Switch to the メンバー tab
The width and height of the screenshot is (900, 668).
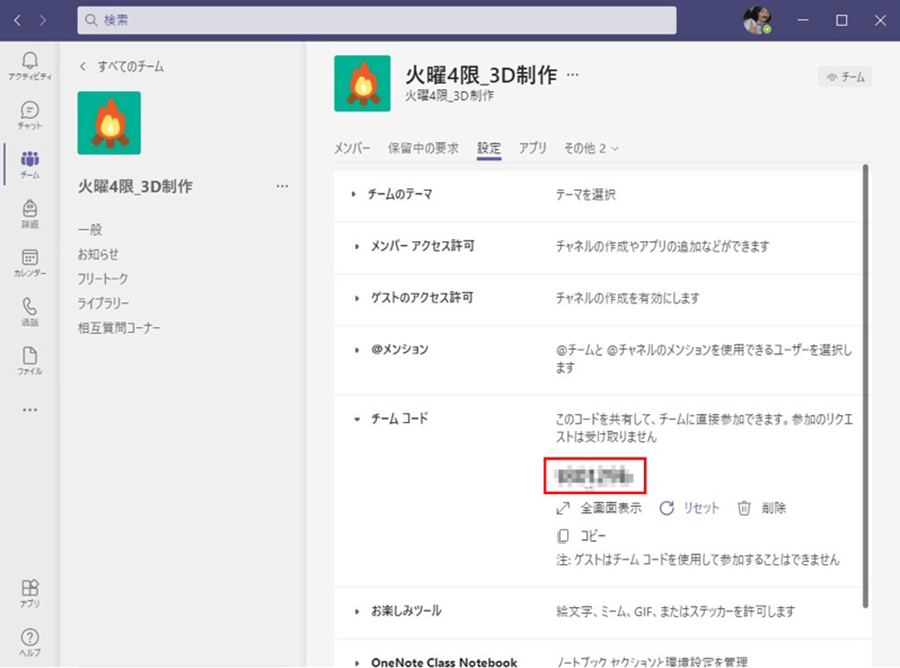(x=352, y=148)
